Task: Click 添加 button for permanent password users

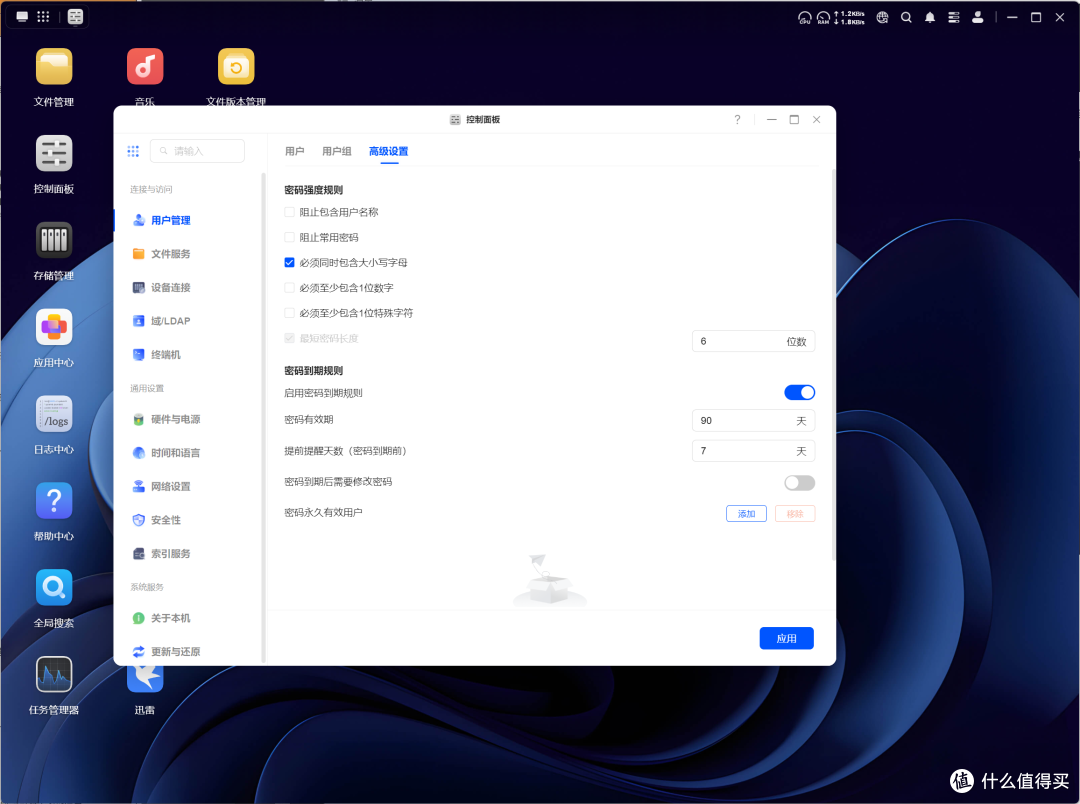Action: pos(747,514)
